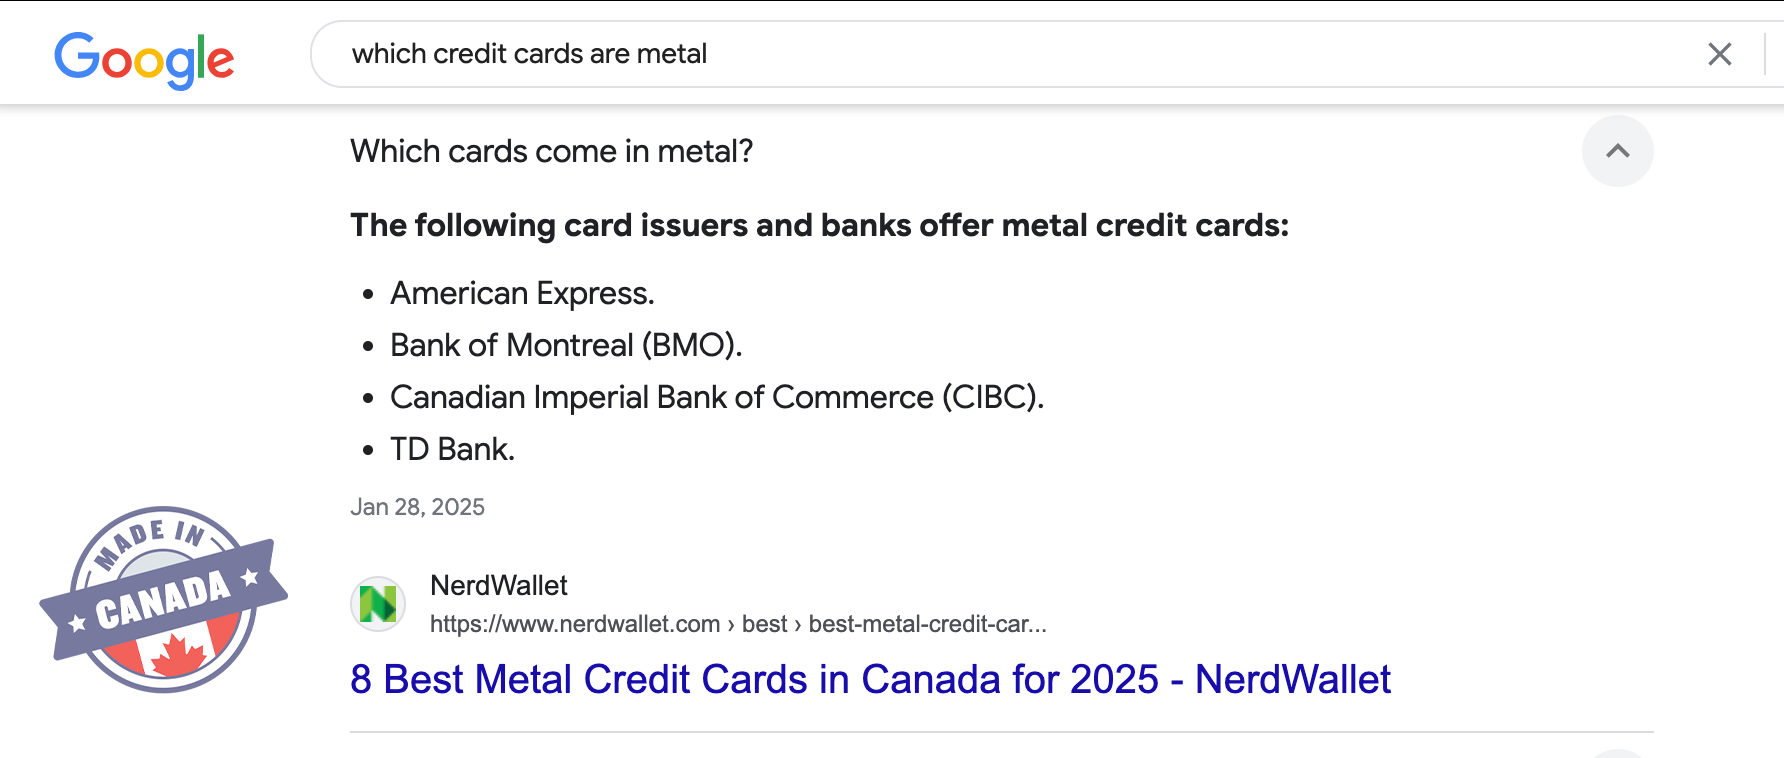
Task: Collapse the answer with the chevron button
Action: tap(1617, 151)
